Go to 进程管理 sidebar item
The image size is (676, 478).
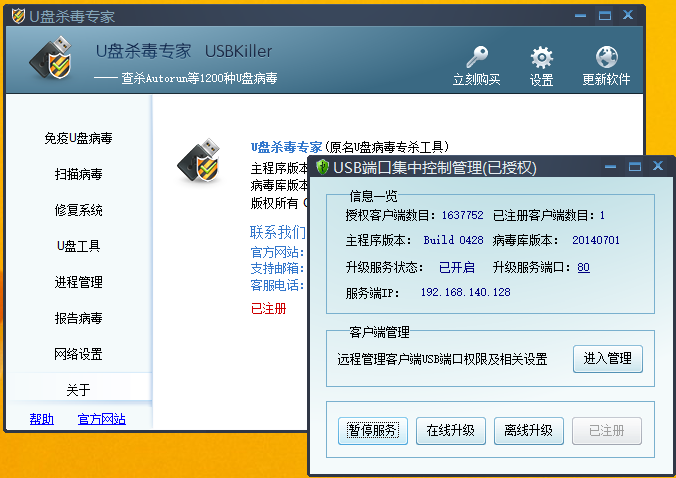tap(78, 282)
